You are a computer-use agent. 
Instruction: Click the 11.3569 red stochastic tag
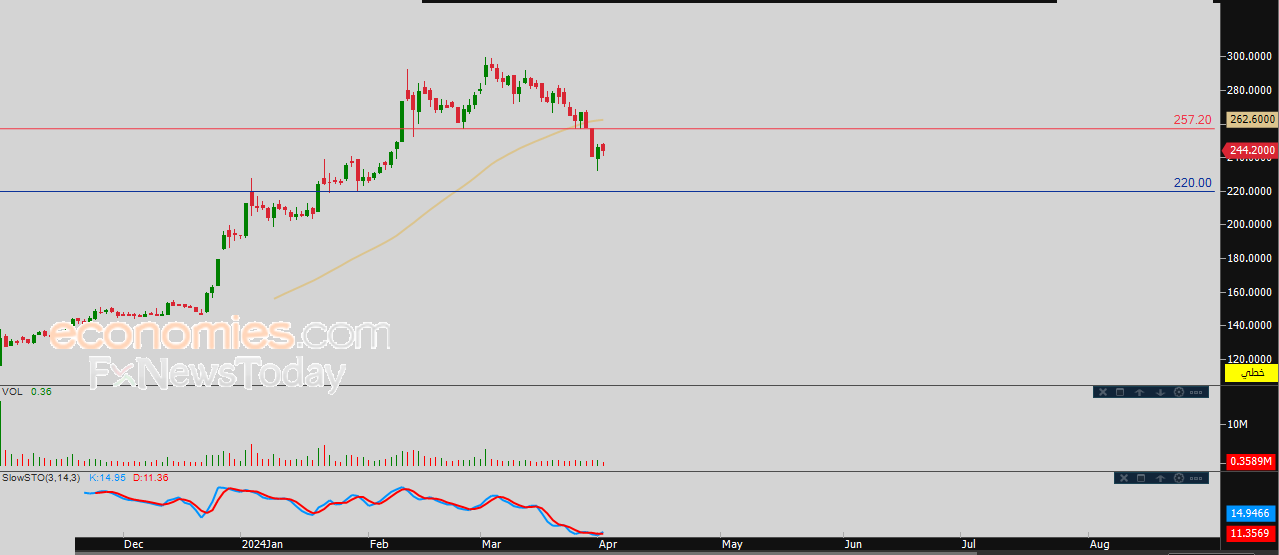pyautogui.click(x=1251, y=533)
